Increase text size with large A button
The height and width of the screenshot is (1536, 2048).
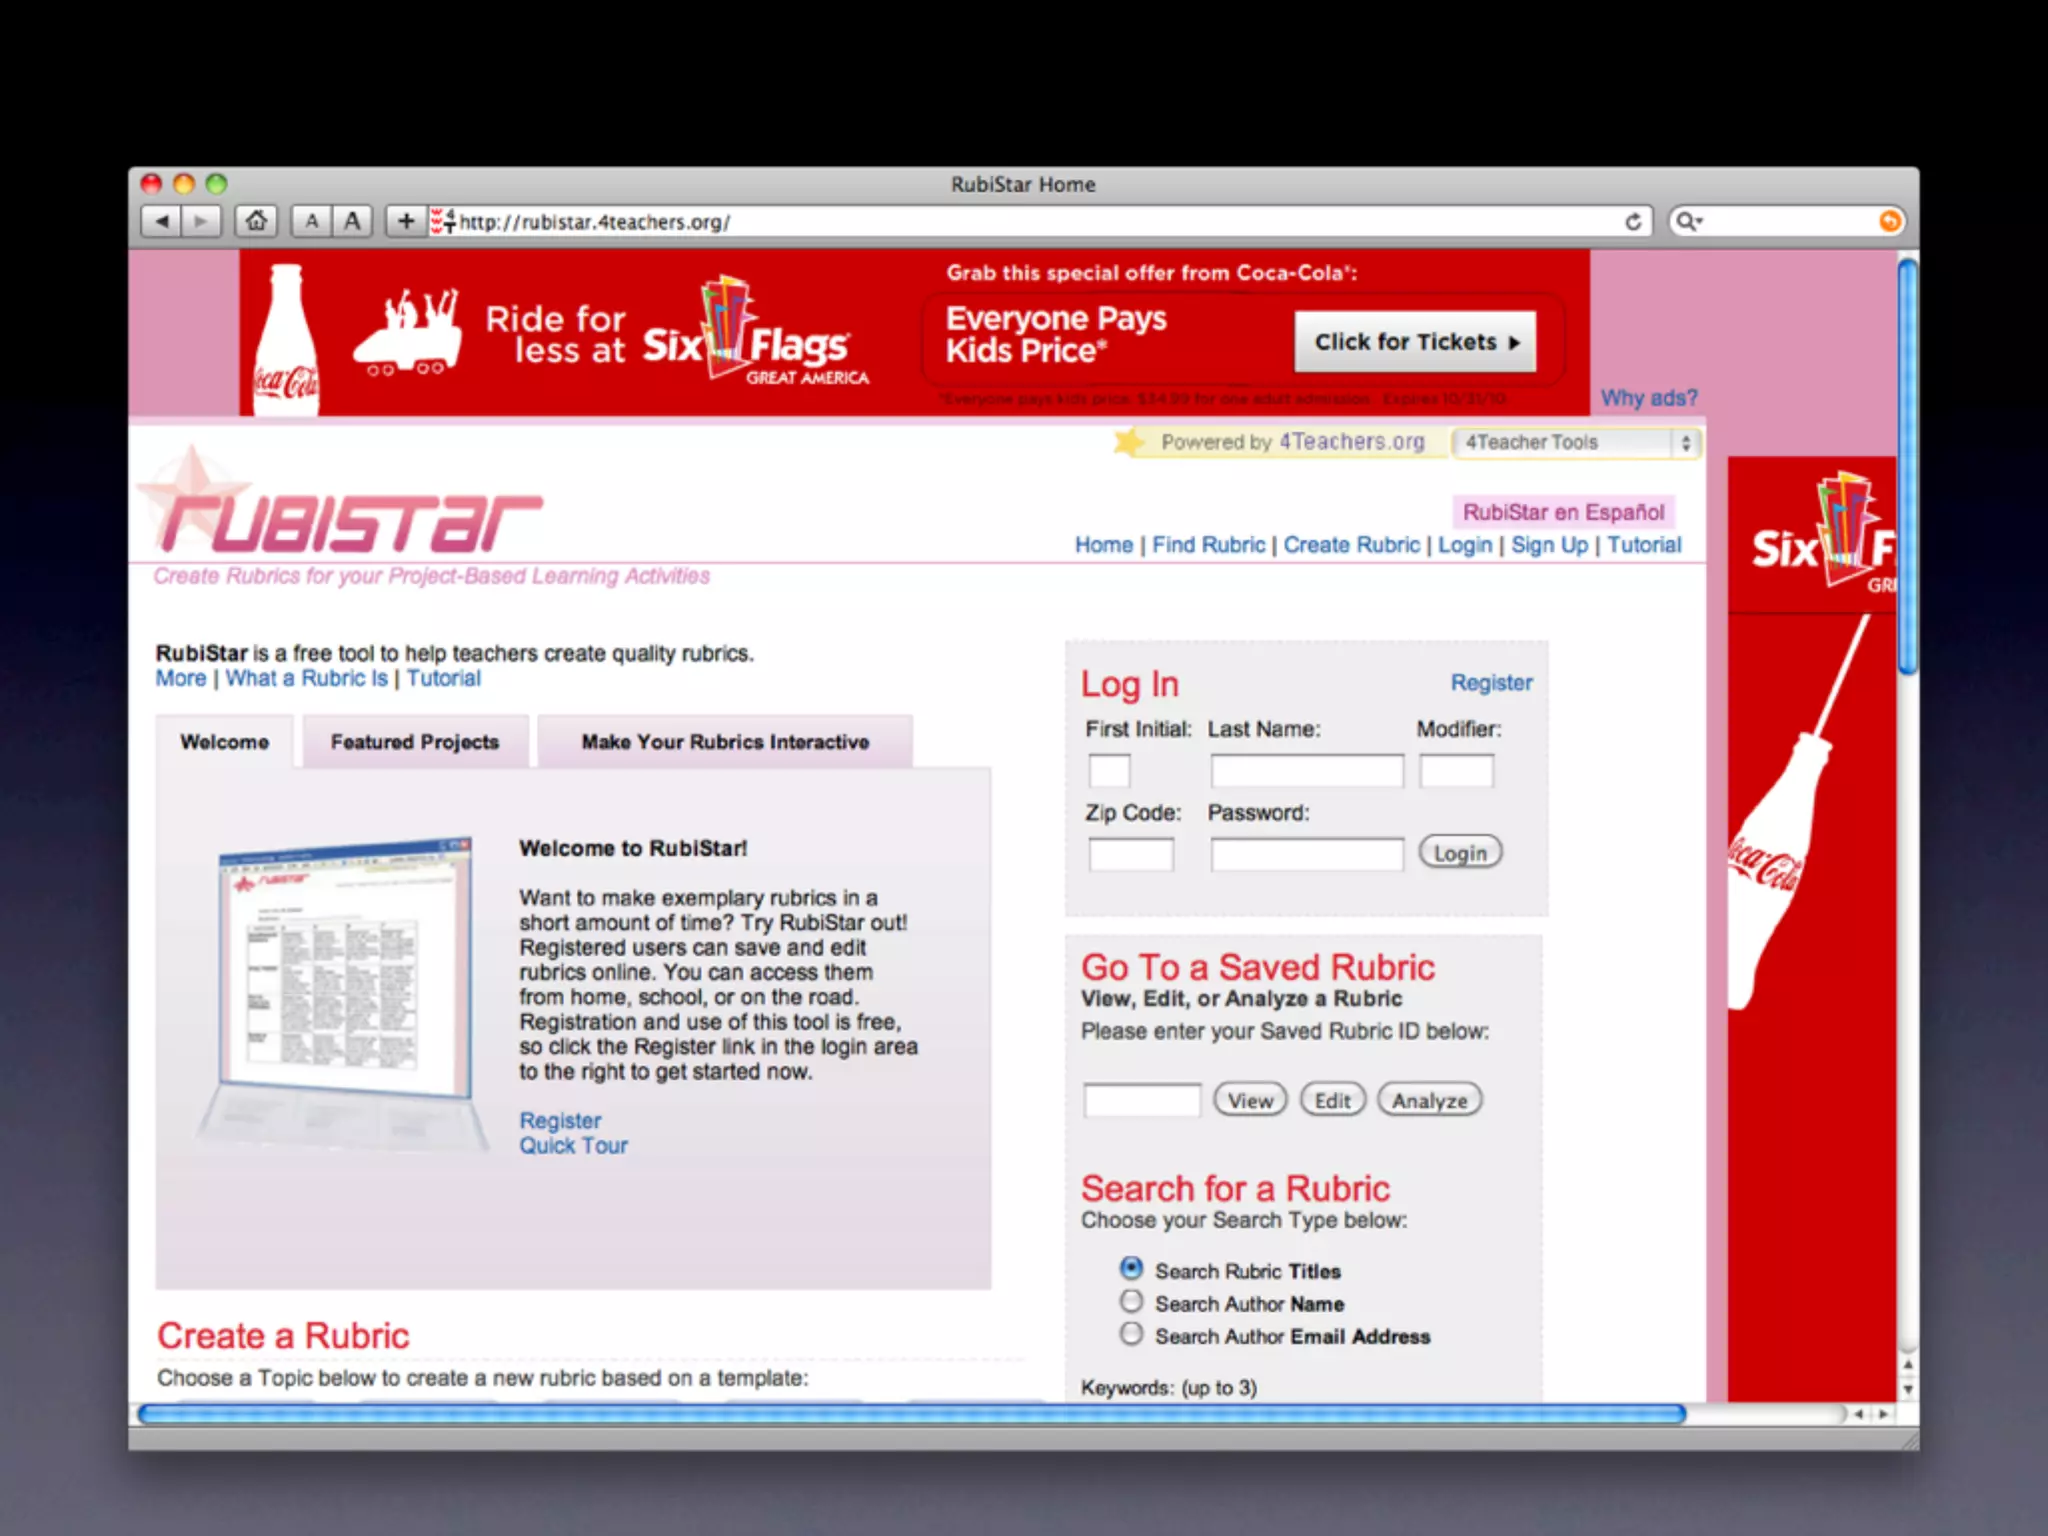pyautogui.click(x=352, y=221)
